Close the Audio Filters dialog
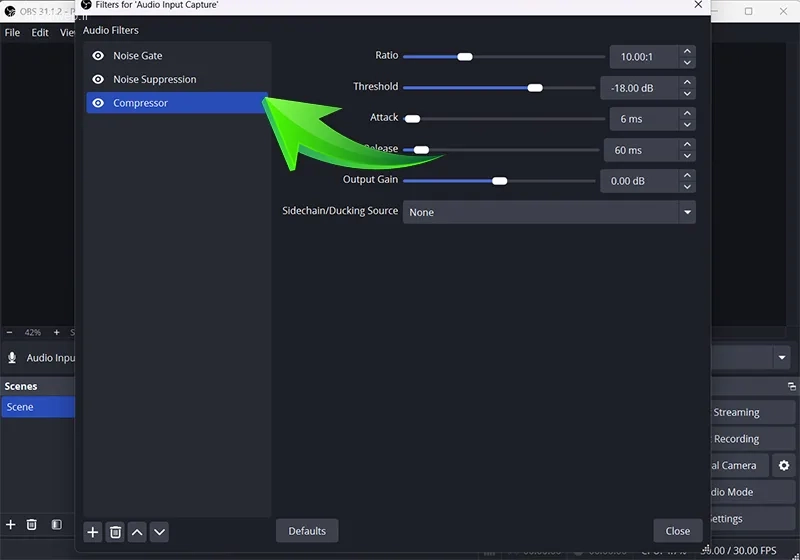 (677, 531)
